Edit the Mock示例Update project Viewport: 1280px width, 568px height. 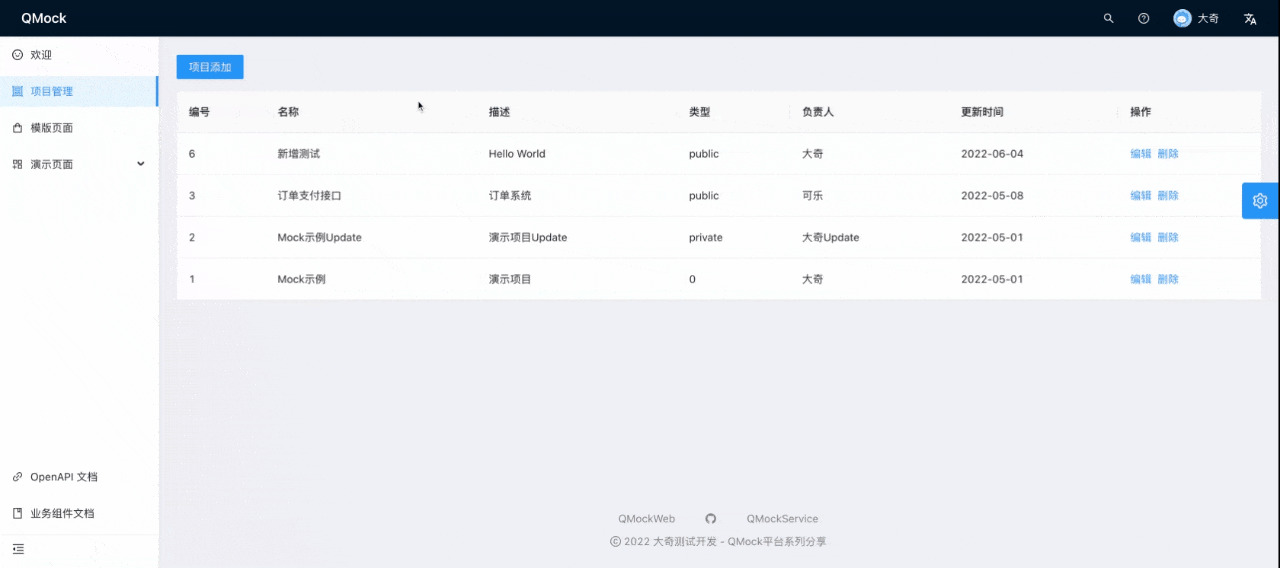(x=1141, y=238)
